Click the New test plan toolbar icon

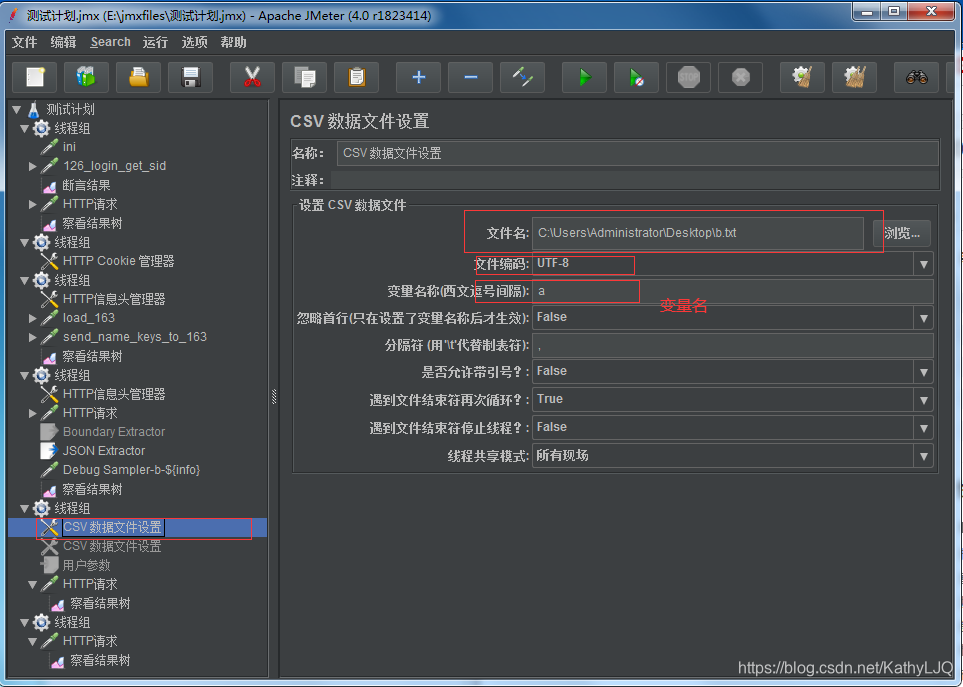[x=35, y=77]
